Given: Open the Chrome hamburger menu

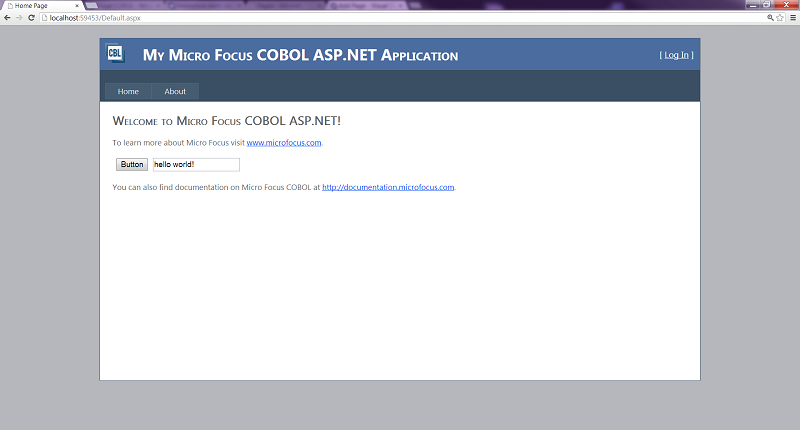Looking at the screenshot, I should 793,18.
